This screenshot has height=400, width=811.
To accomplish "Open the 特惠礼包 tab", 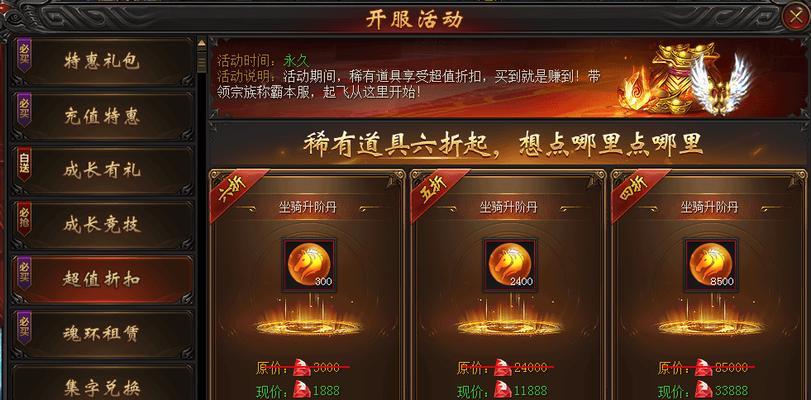I will [x=102, y=62].
